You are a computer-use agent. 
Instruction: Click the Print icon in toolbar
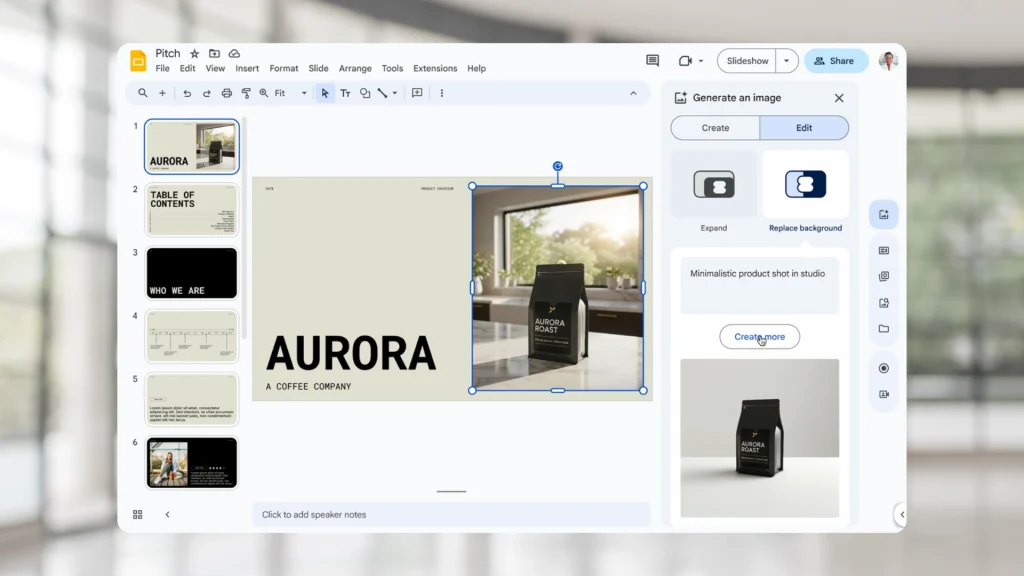coord(227,93)
